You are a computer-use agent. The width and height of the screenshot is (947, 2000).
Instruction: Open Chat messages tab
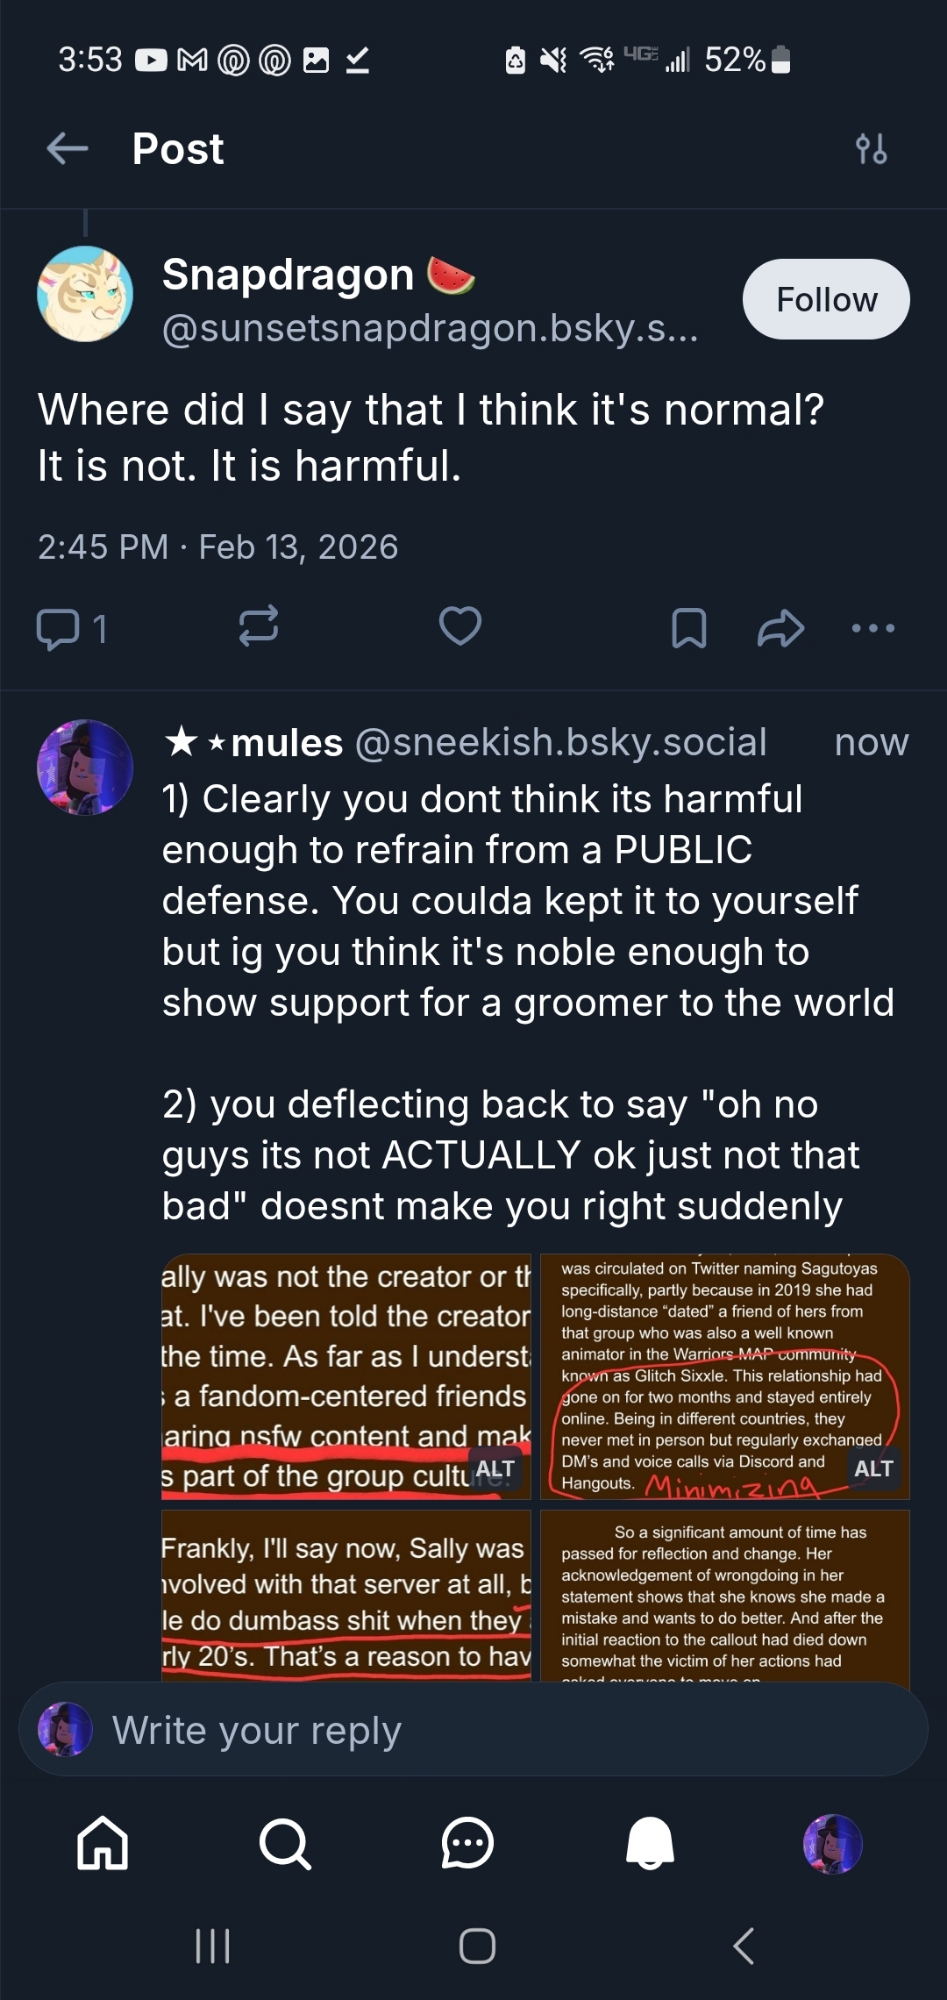coord(467,1843)
